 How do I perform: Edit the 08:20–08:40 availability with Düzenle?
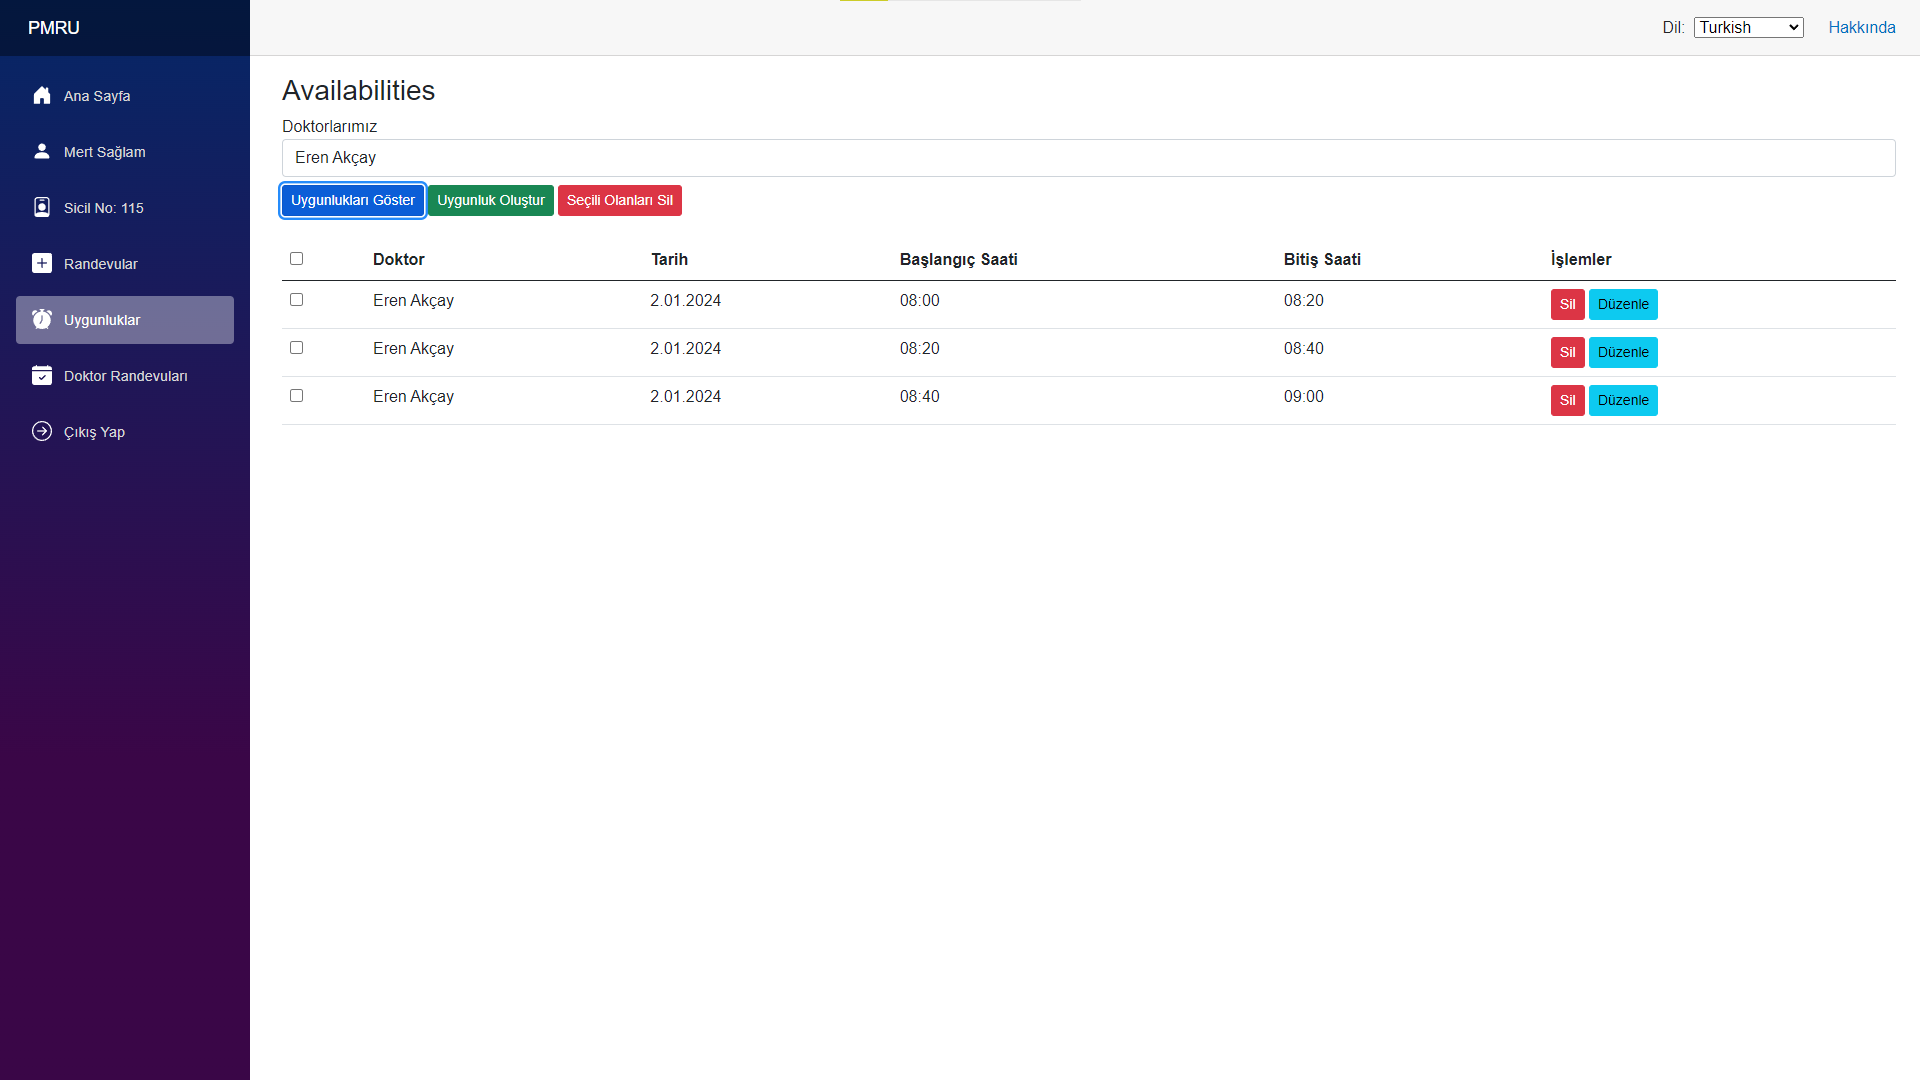1623,353
